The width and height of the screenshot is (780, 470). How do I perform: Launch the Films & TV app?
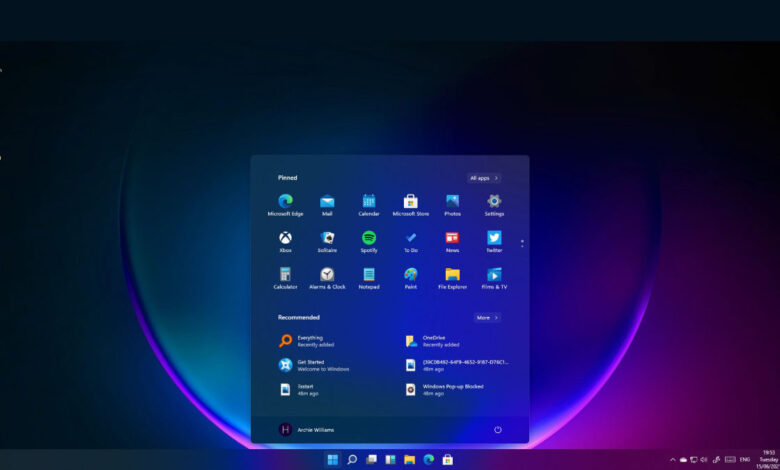coord(494,278)
